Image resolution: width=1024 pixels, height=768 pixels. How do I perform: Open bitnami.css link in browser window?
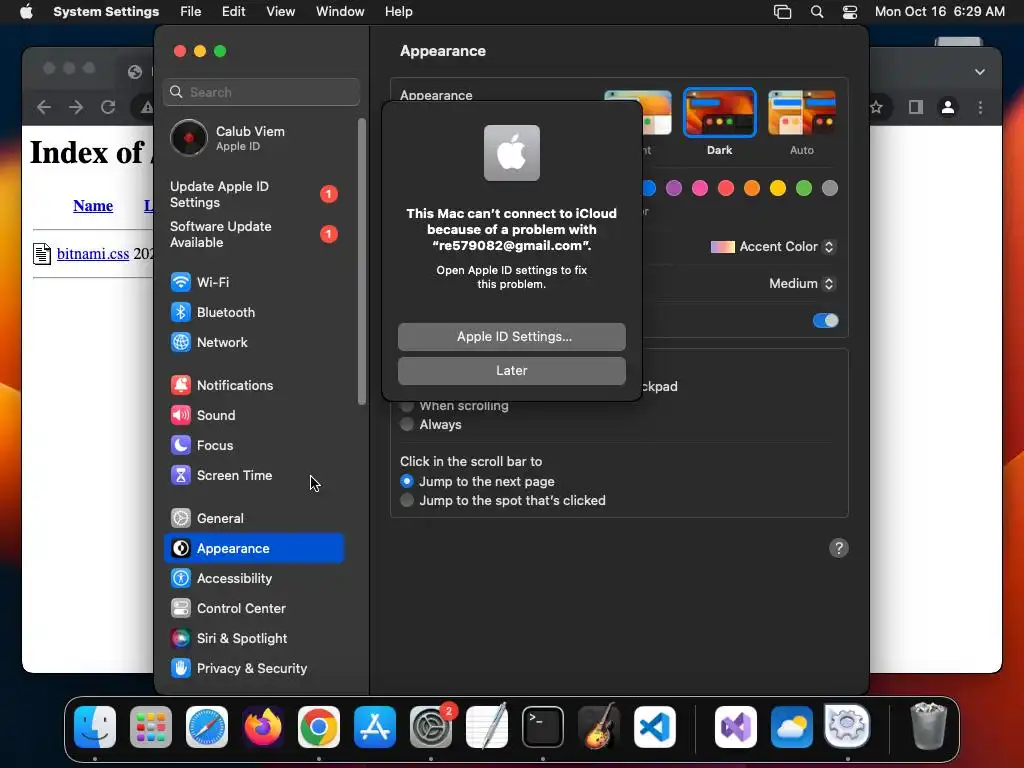click(x=93, y=254)
